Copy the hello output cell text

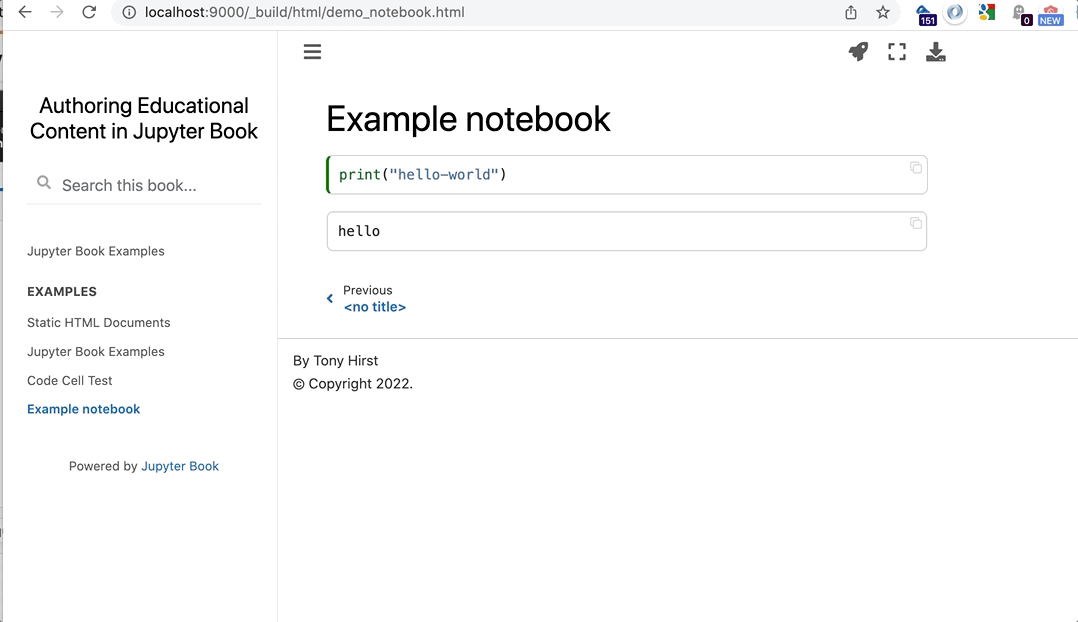click(916, 223)
